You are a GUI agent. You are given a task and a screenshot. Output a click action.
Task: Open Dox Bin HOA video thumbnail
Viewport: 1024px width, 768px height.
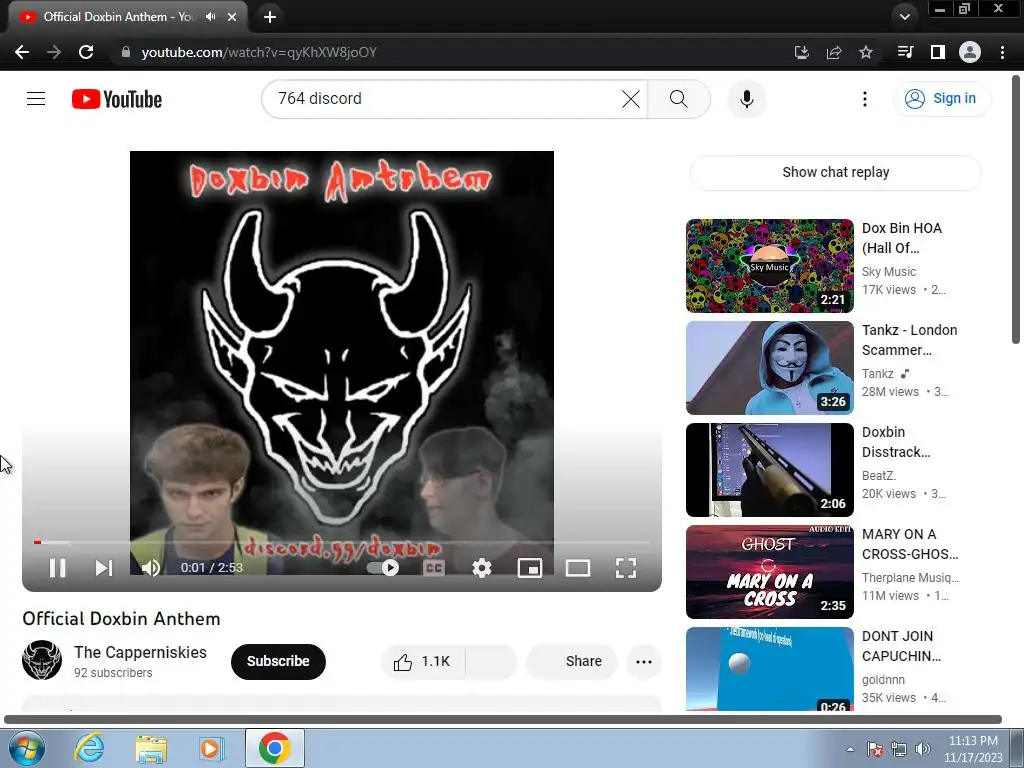pyautogui.click(x=769, y=266)
